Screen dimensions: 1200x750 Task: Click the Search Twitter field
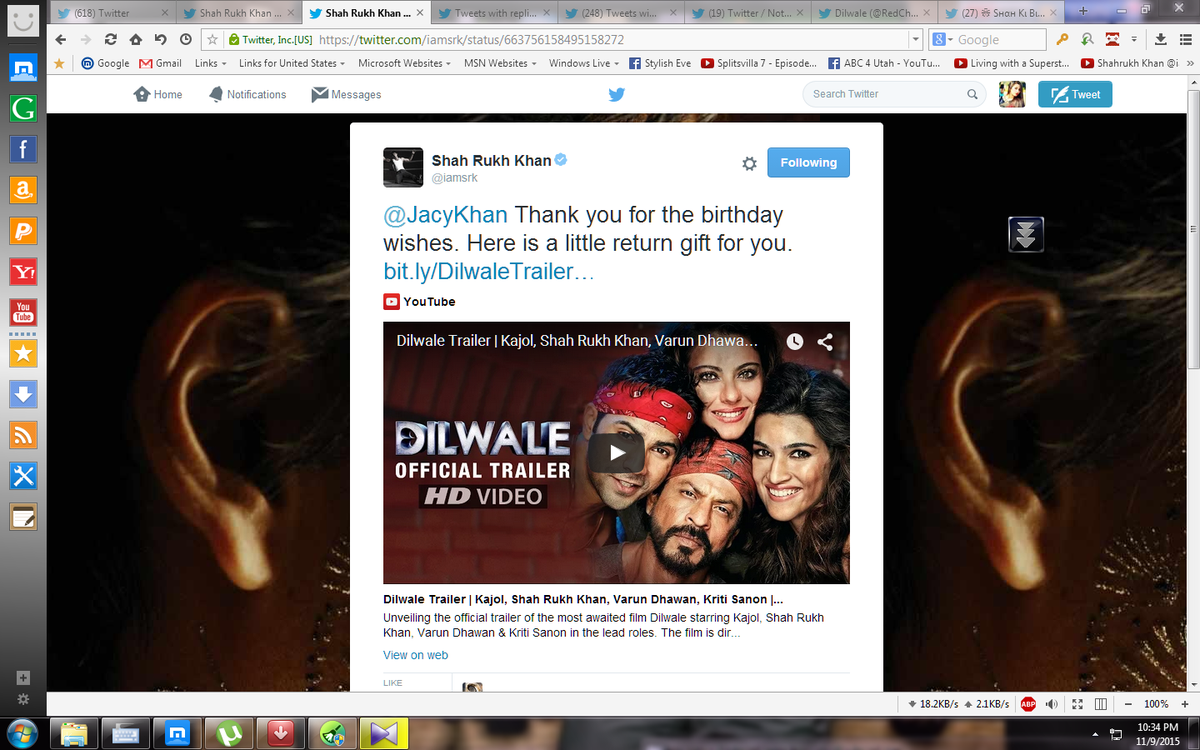click(x=894, y=94)
